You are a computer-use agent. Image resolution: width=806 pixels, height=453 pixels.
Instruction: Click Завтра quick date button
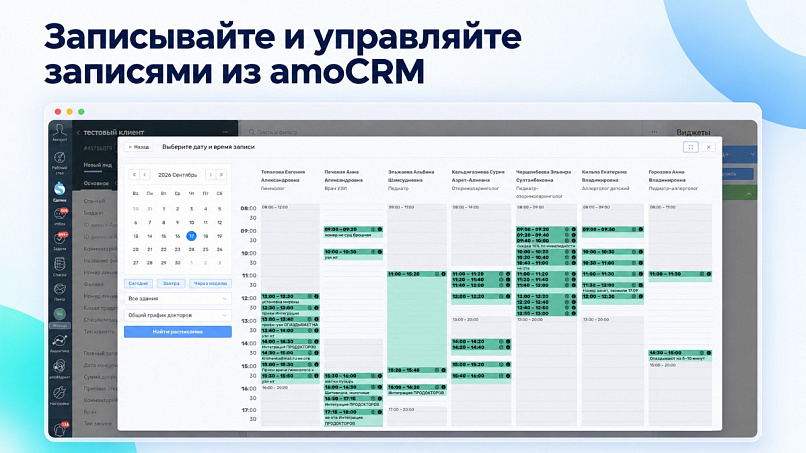(171, 283)
